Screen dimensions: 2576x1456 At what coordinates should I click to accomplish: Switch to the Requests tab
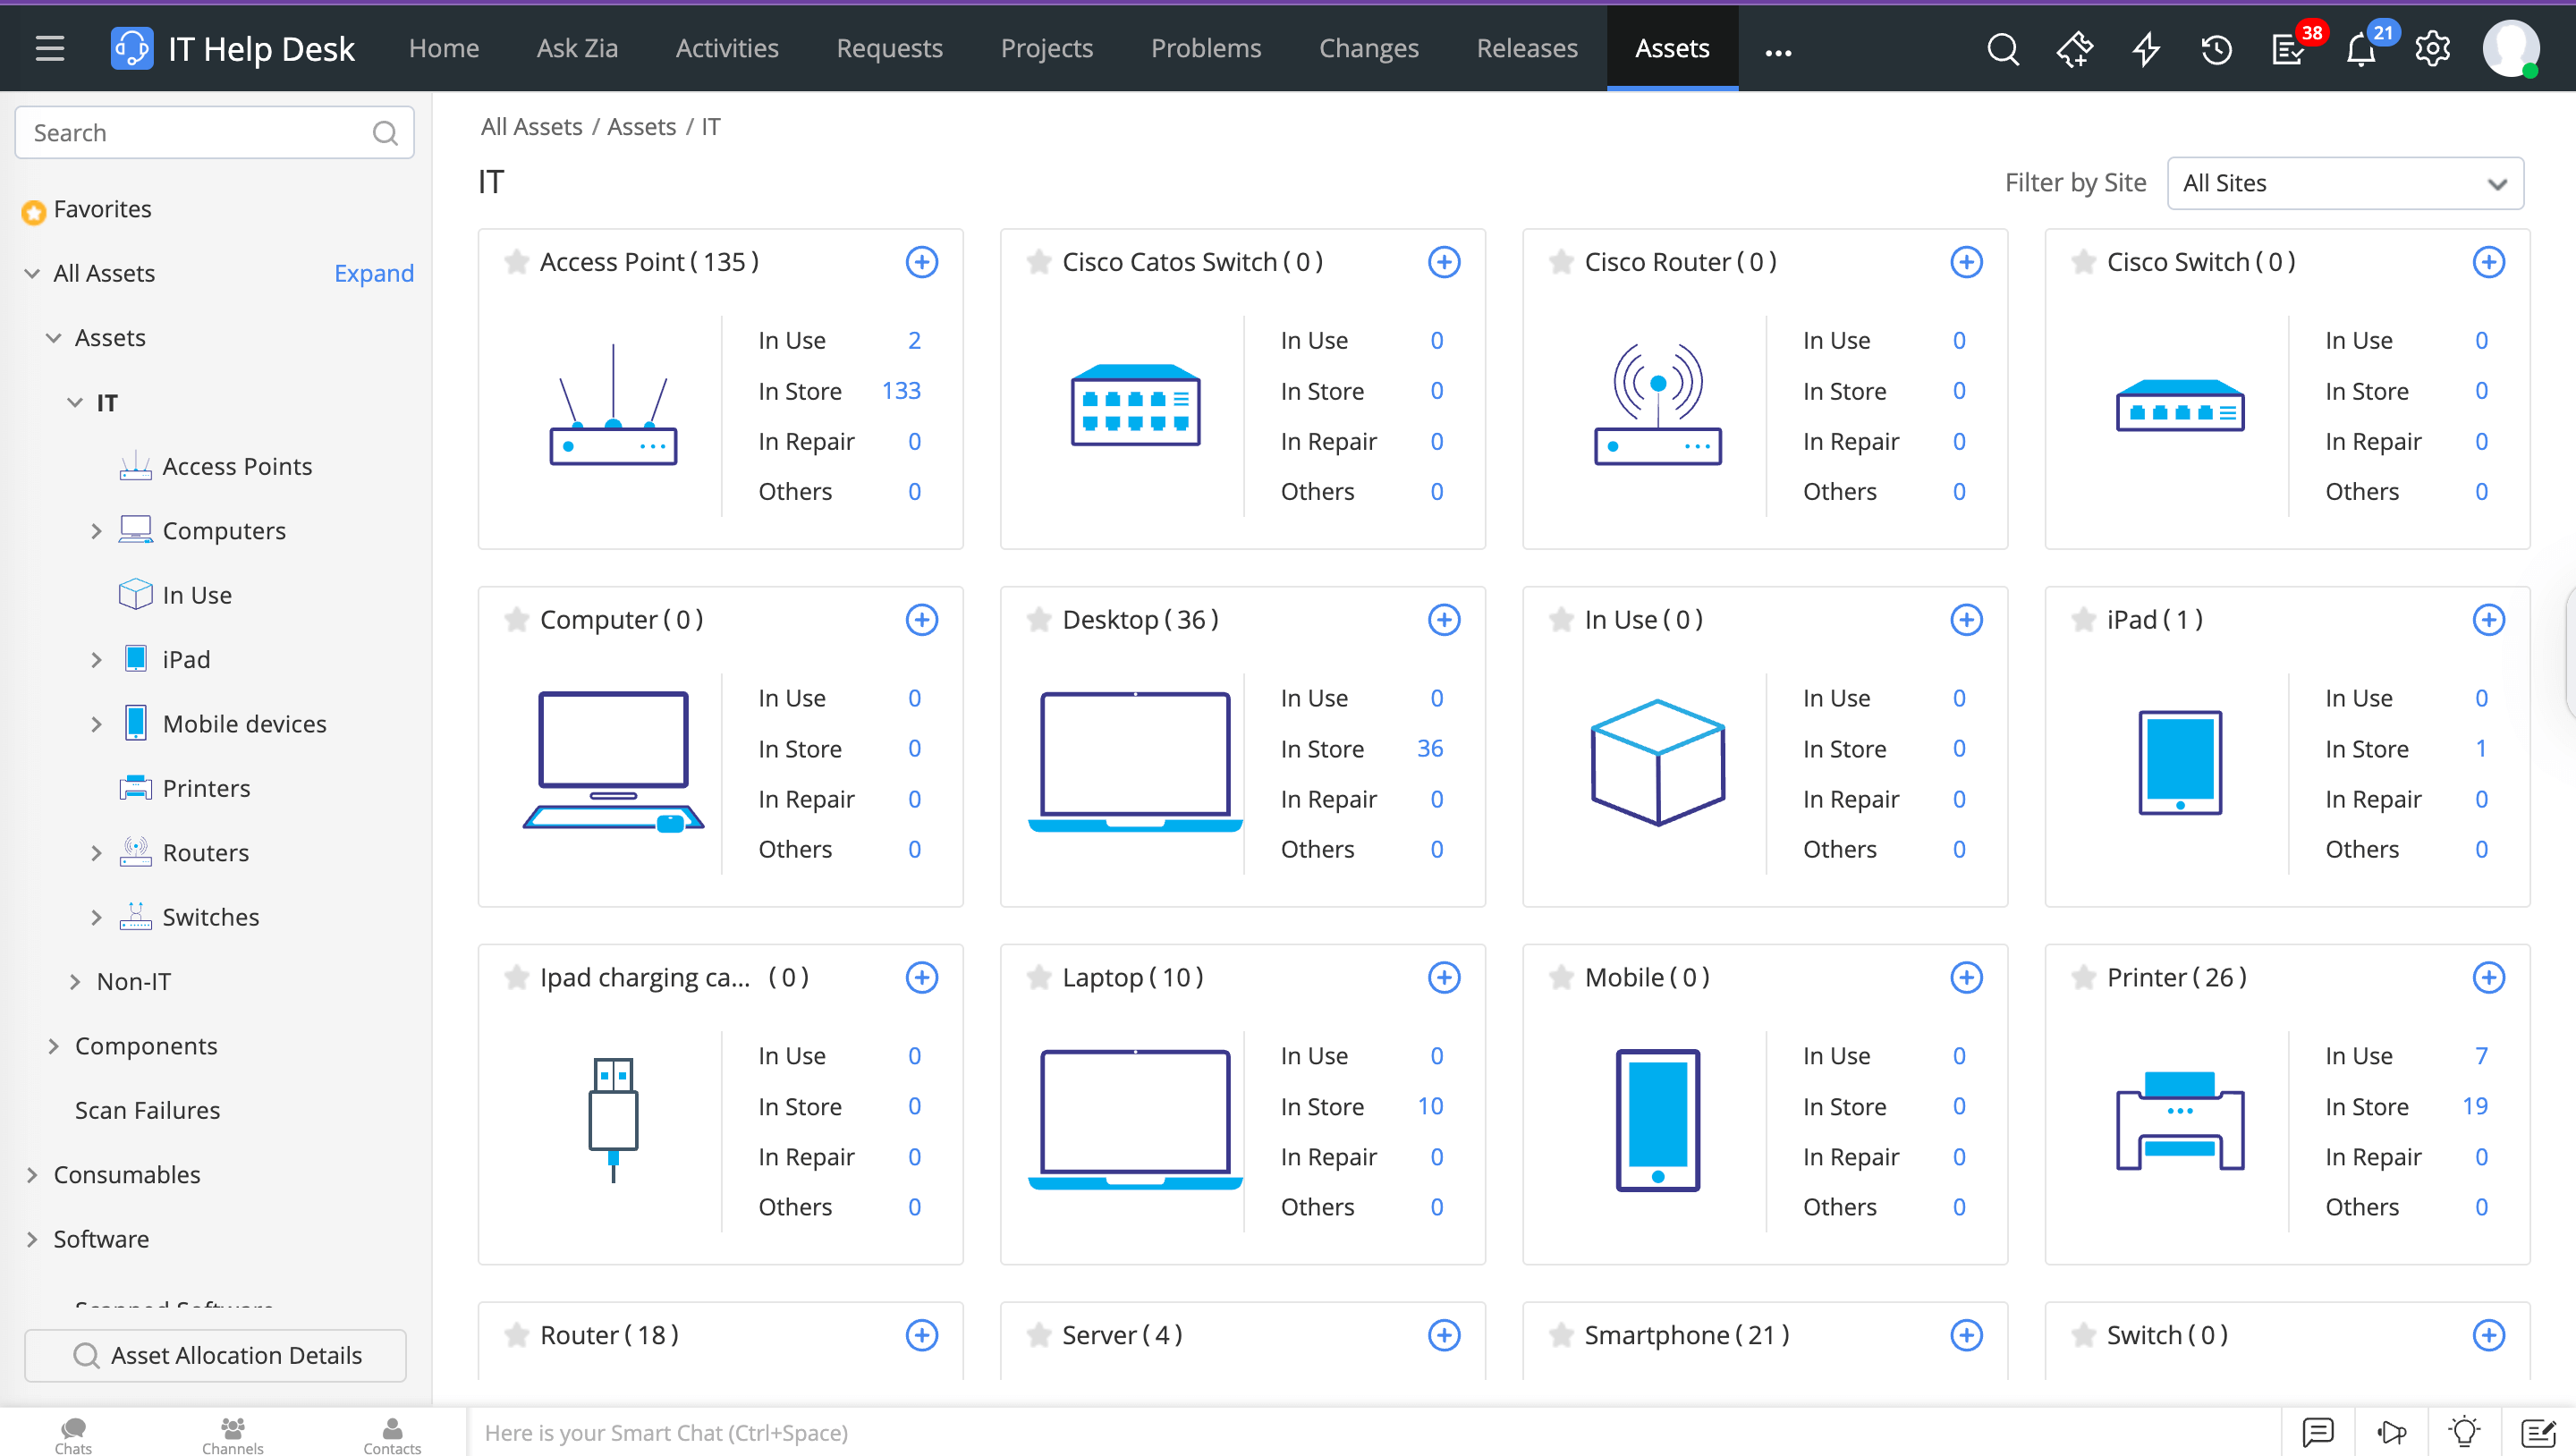(x=889, y=48)
